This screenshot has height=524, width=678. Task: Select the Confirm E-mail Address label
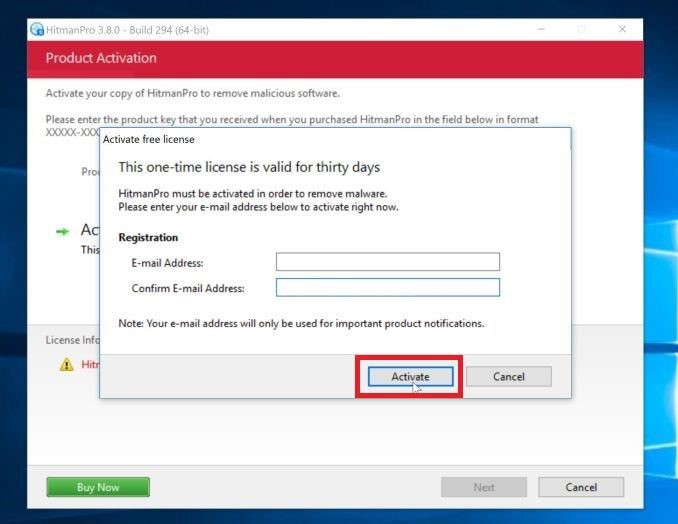(x=188, y=289)
